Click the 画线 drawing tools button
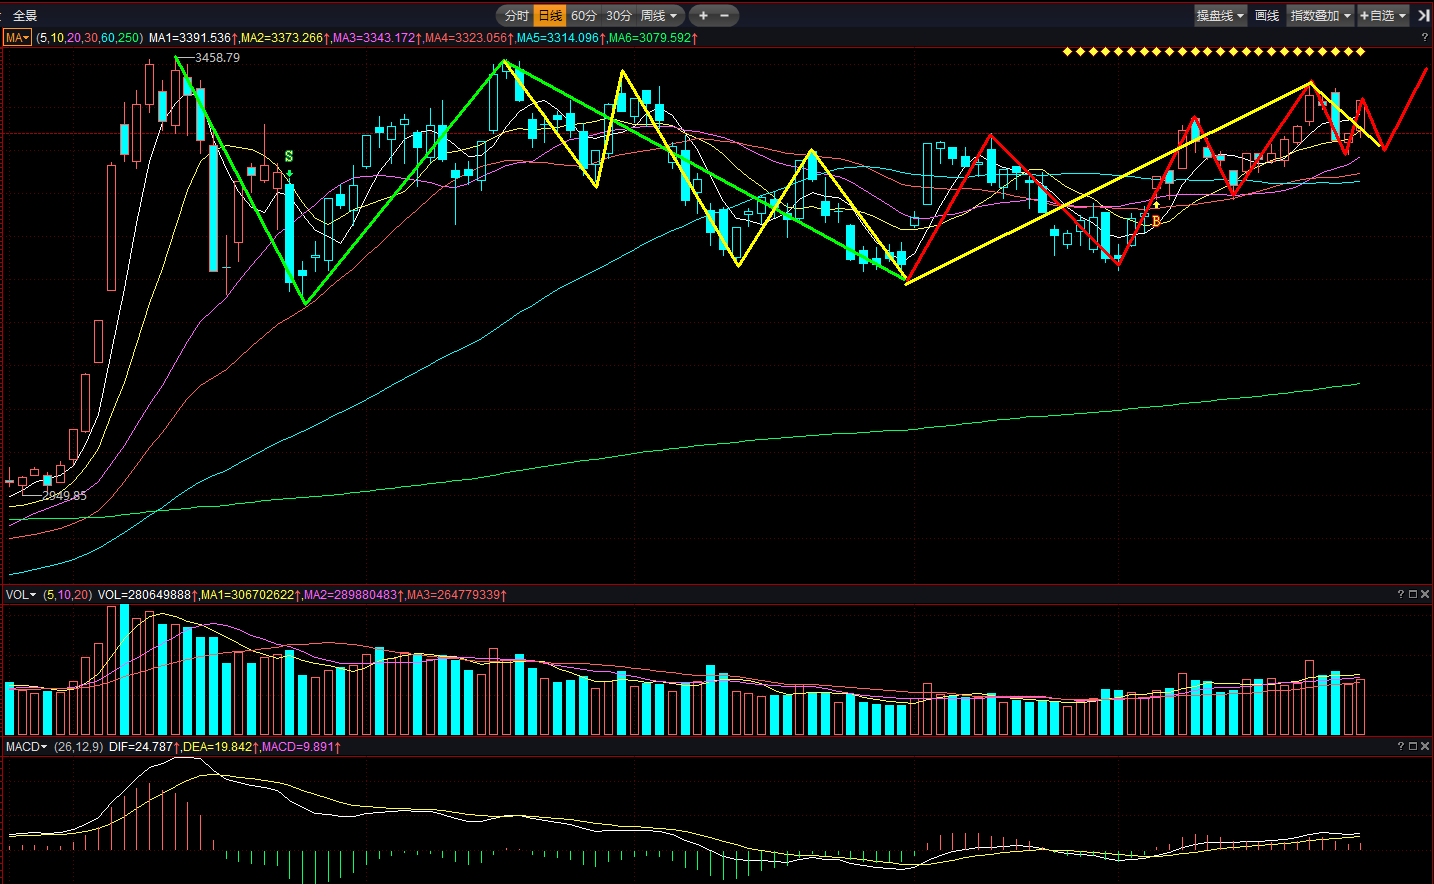 1267,15
